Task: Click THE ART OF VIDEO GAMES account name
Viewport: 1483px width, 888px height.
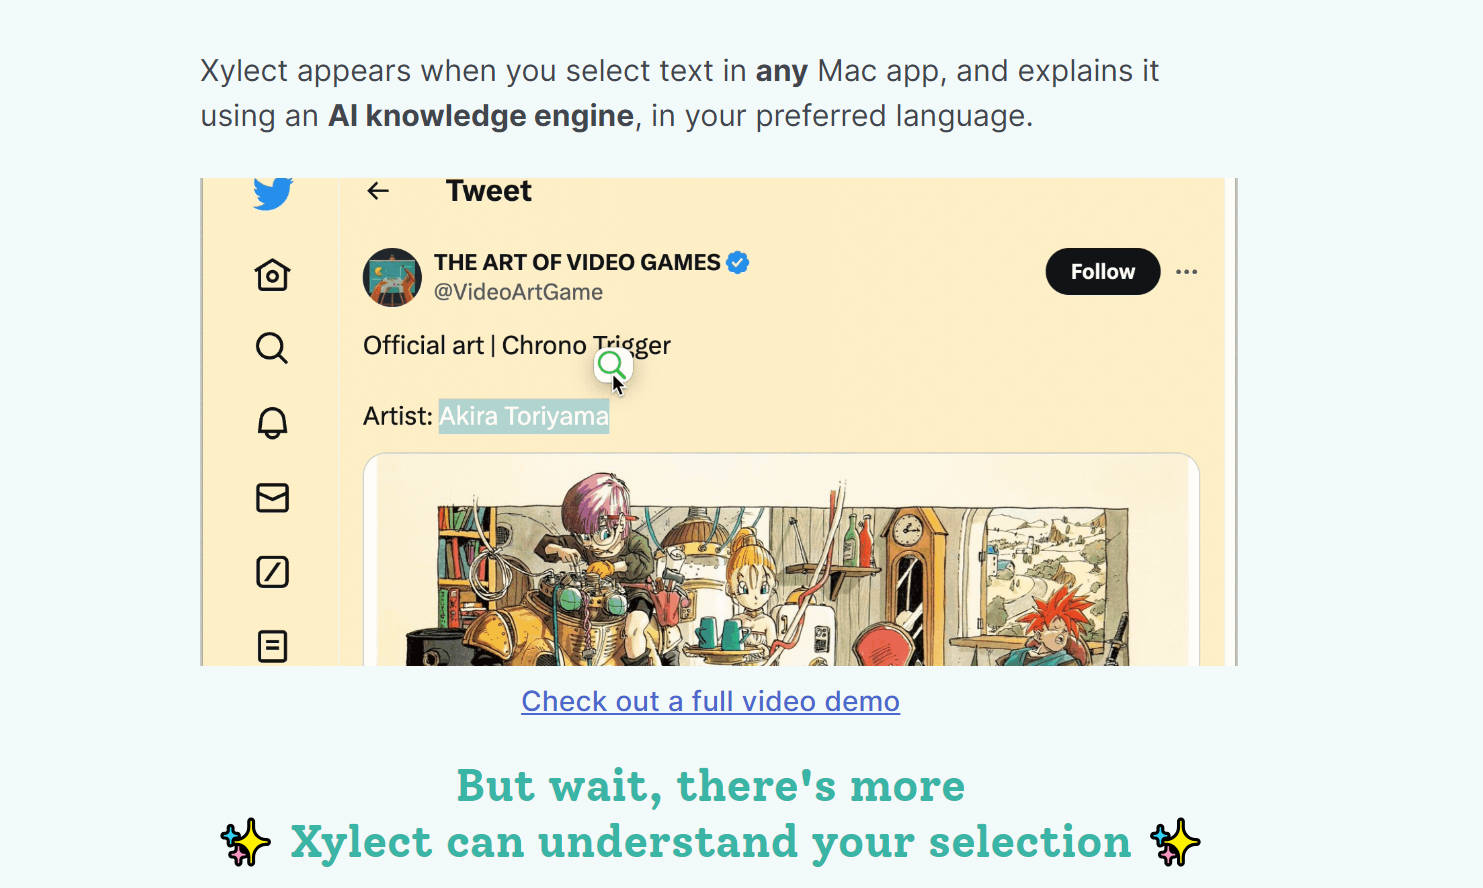Action: 576,262
